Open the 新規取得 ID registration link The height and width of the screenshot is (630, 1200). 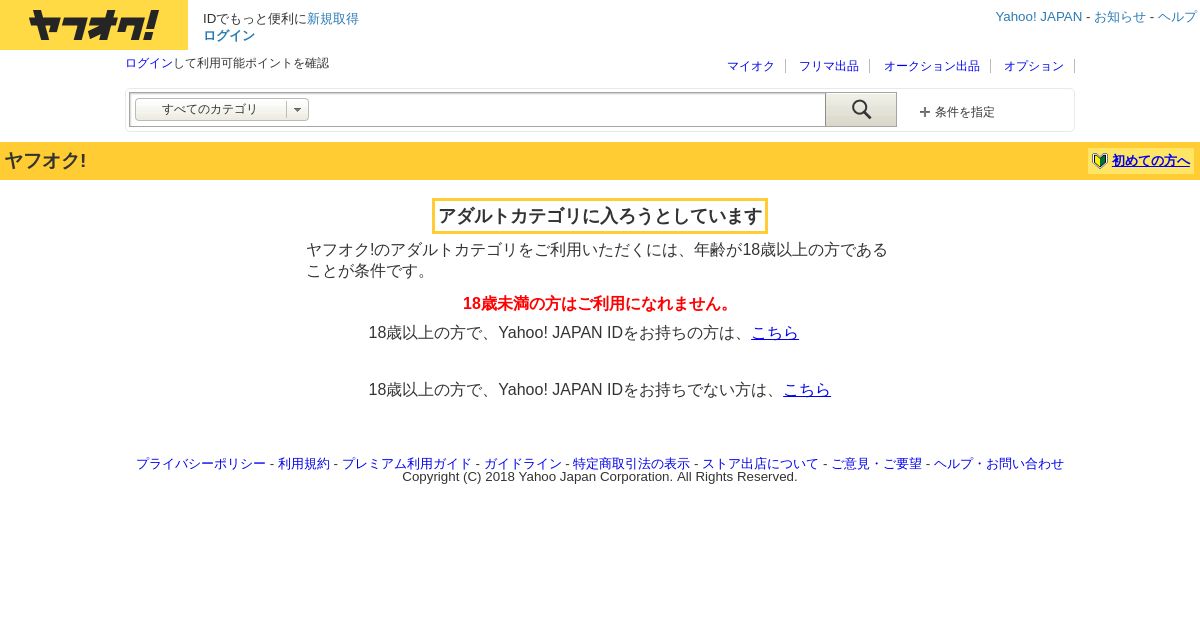(333, 19)
